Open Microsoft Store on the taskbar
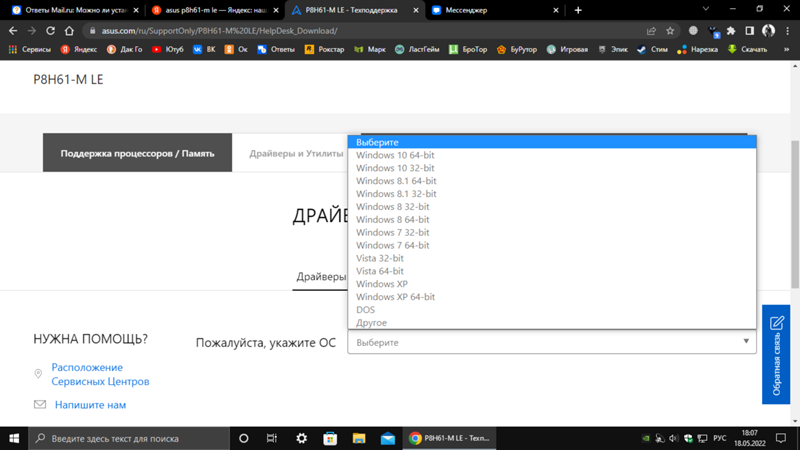800x450 pixels. (x=330, y=438)
